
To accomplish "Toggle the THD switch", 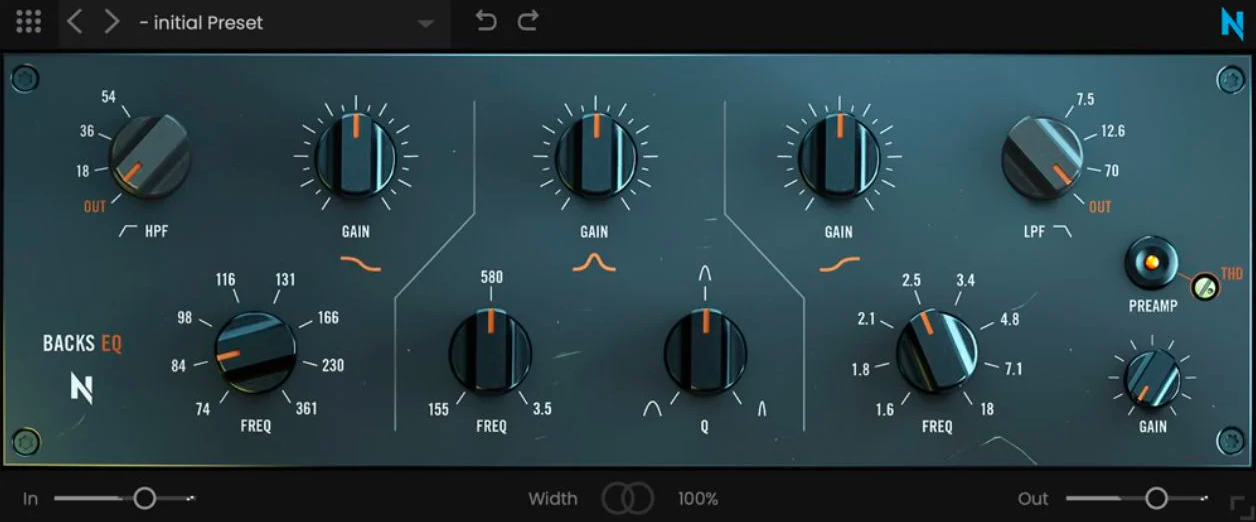I will click(x=1206, y=289).
